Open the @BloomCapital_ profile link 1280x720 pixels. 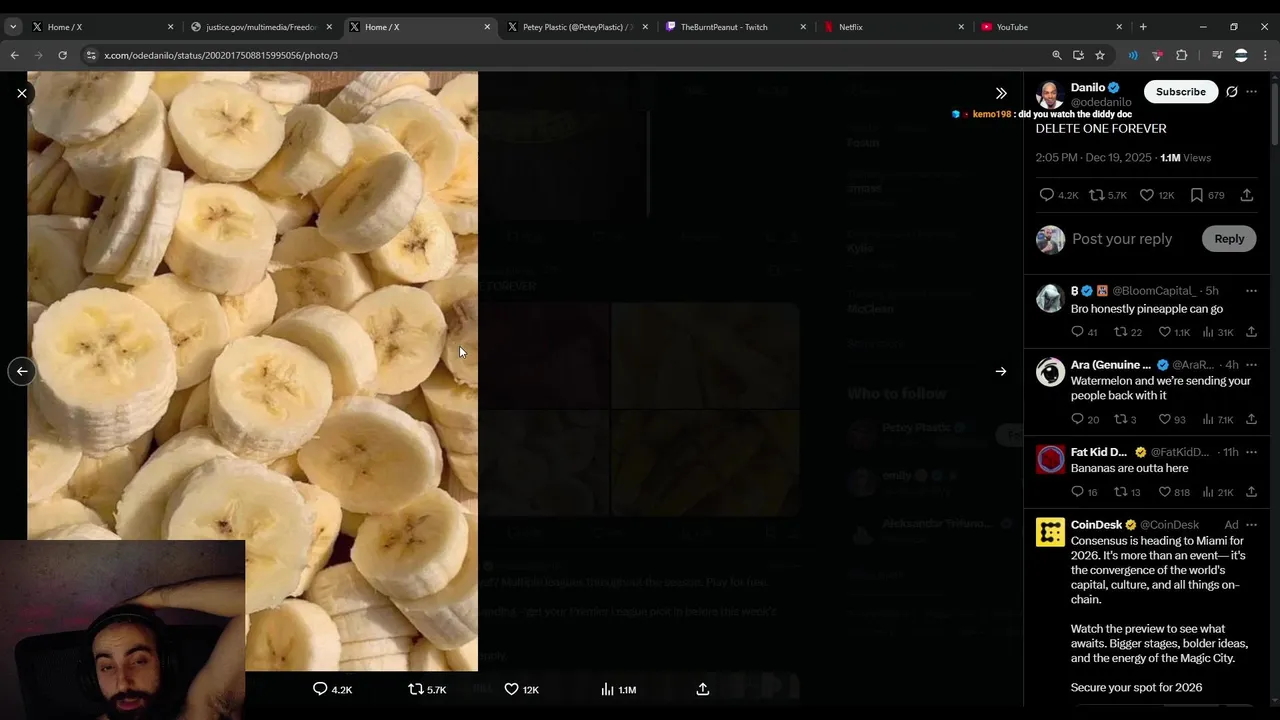tap(1154, 291)
